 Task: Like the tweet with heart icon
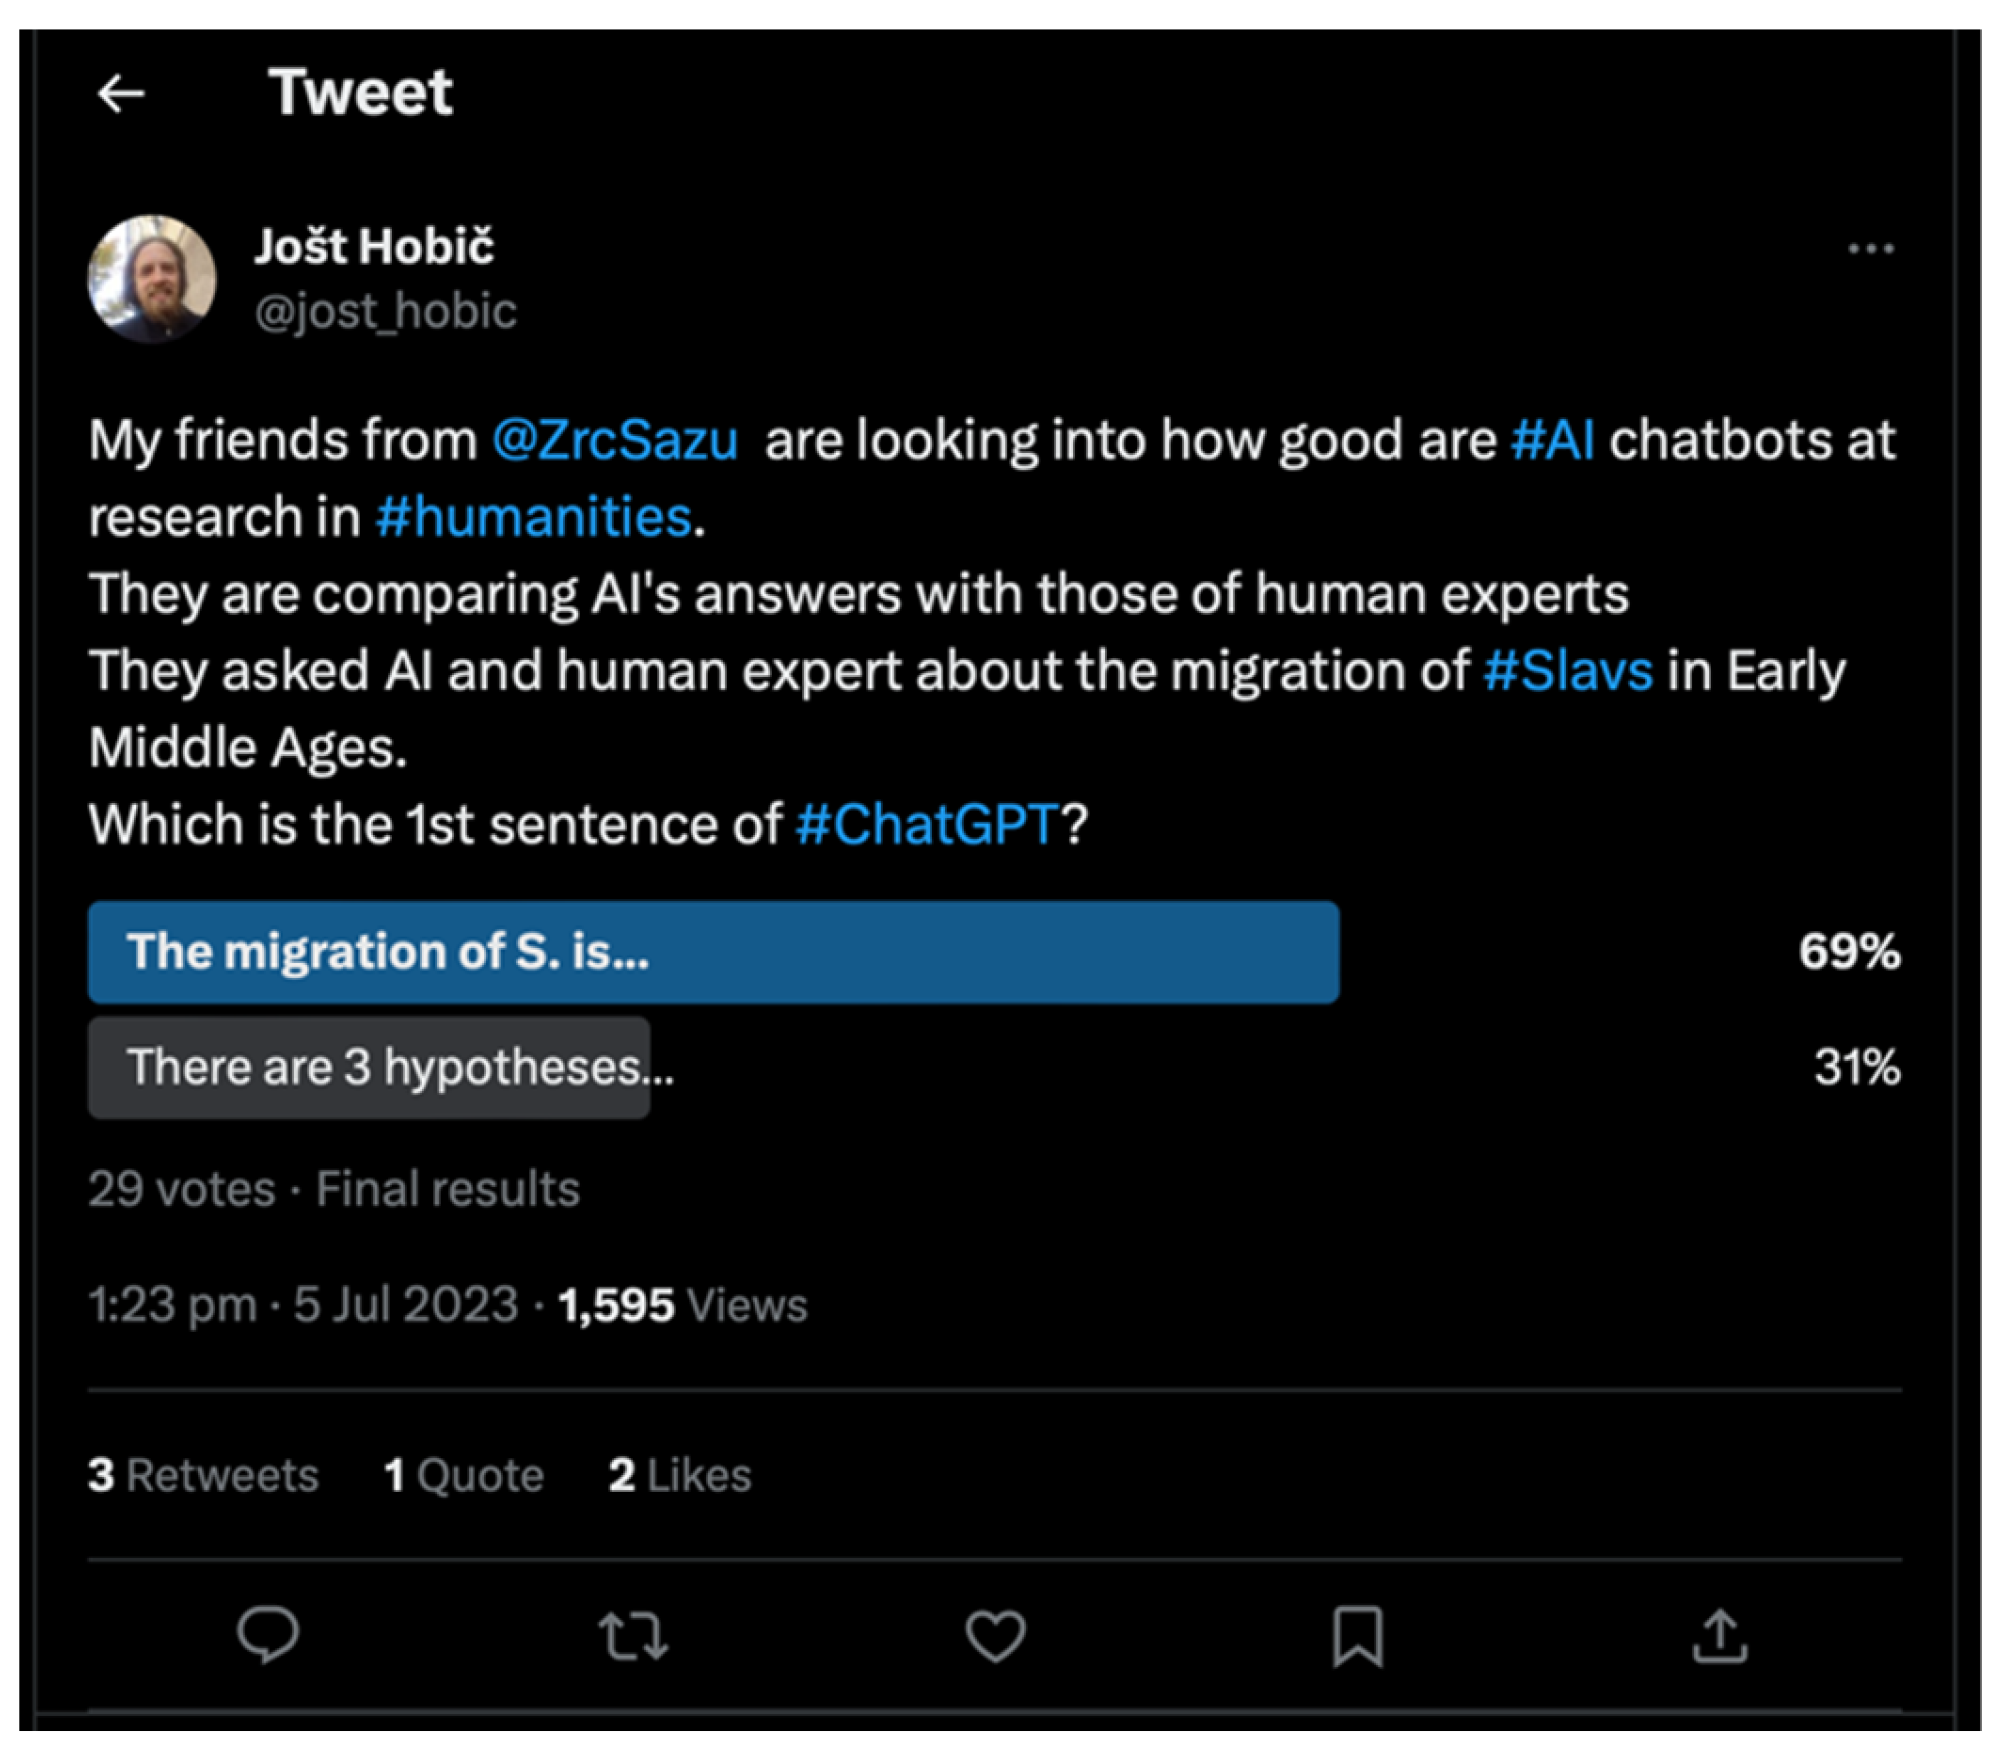click(x=995, y=1636)
